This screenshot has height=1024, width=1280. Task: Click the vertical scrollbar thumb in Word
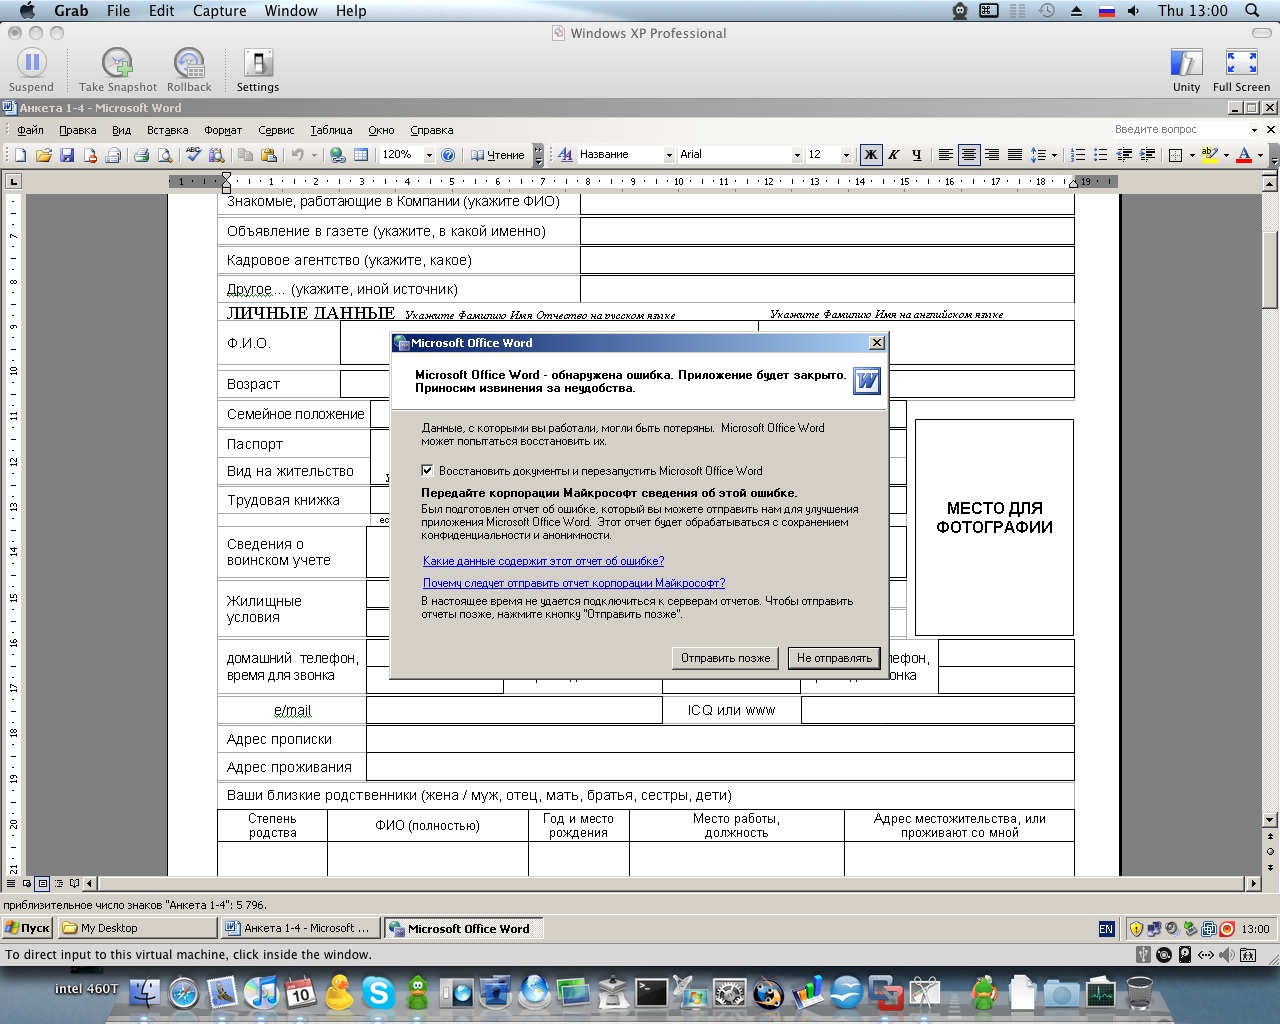click(x=1270, y=270)
